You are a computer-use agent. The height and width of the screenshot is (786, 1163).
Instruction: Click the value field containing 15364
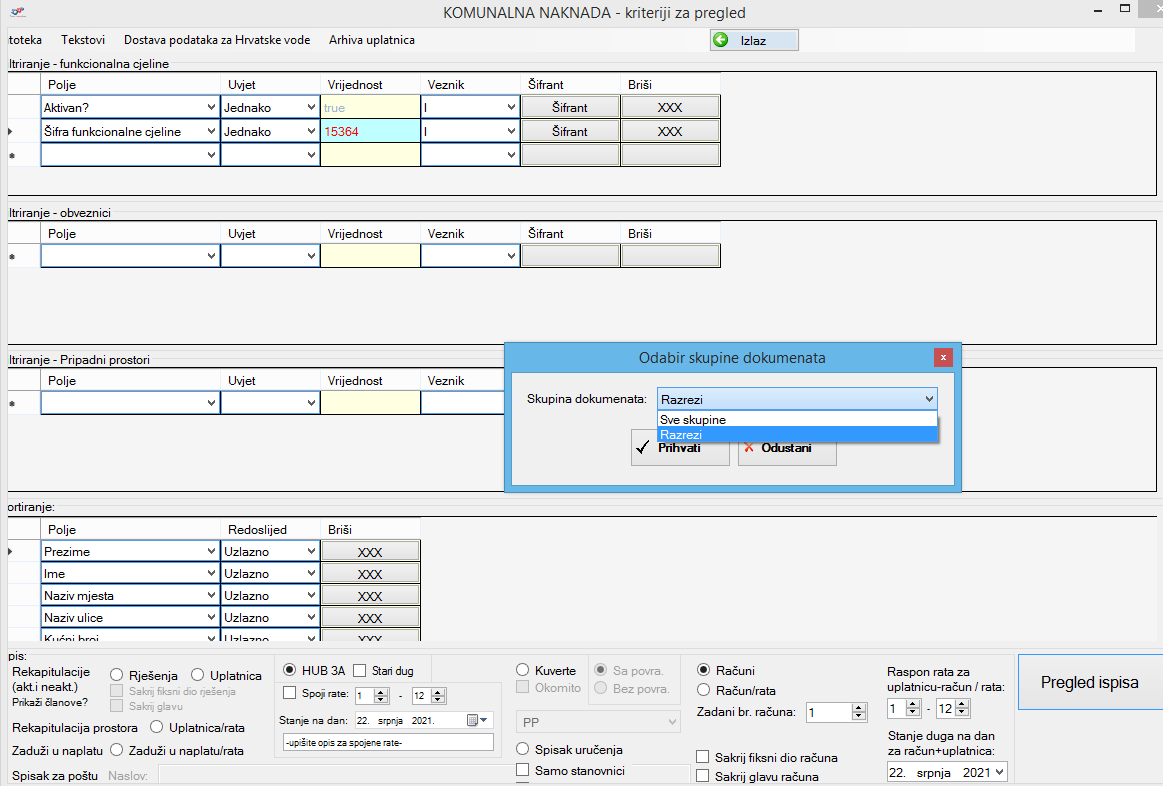click(370, 131)
